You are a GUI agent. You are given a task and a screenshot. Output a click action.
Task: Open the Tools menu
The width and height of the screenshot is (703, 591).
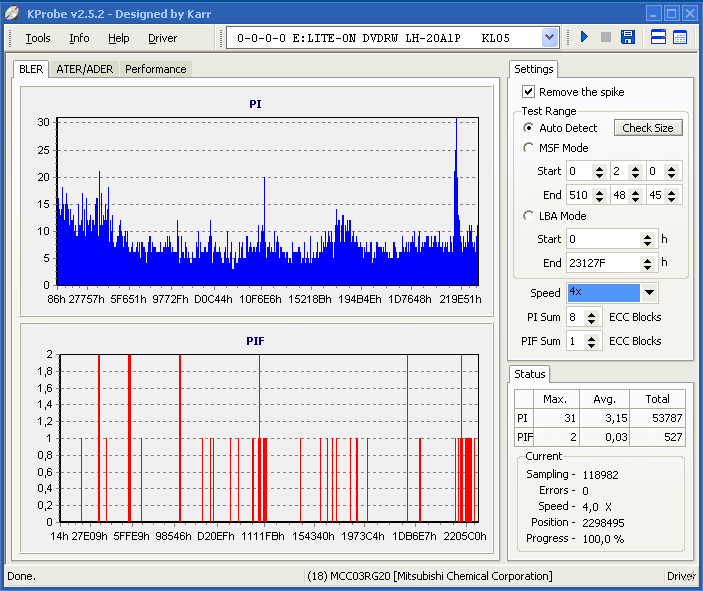pyautogui.click(x=38, y=38)
